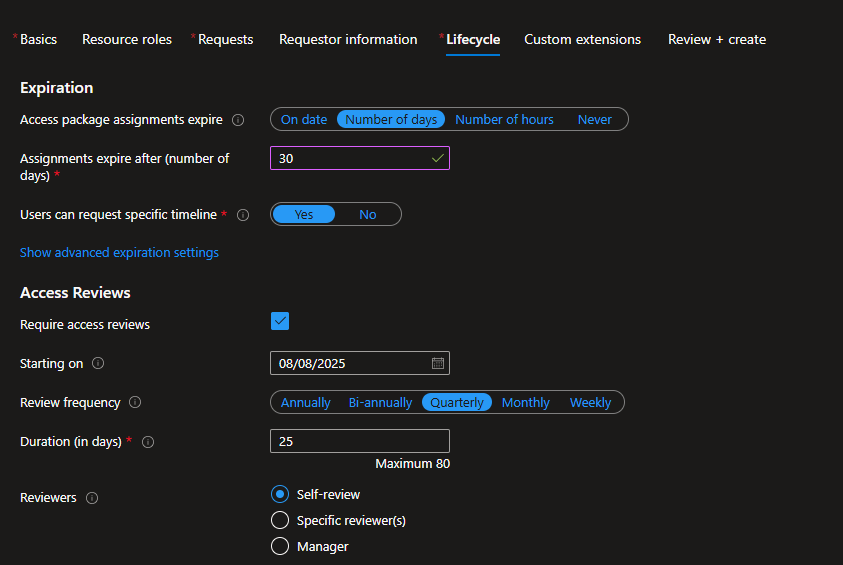Go to the Custom extensions tab
This screenshot has height=565, width=843.
click(582, 40)
